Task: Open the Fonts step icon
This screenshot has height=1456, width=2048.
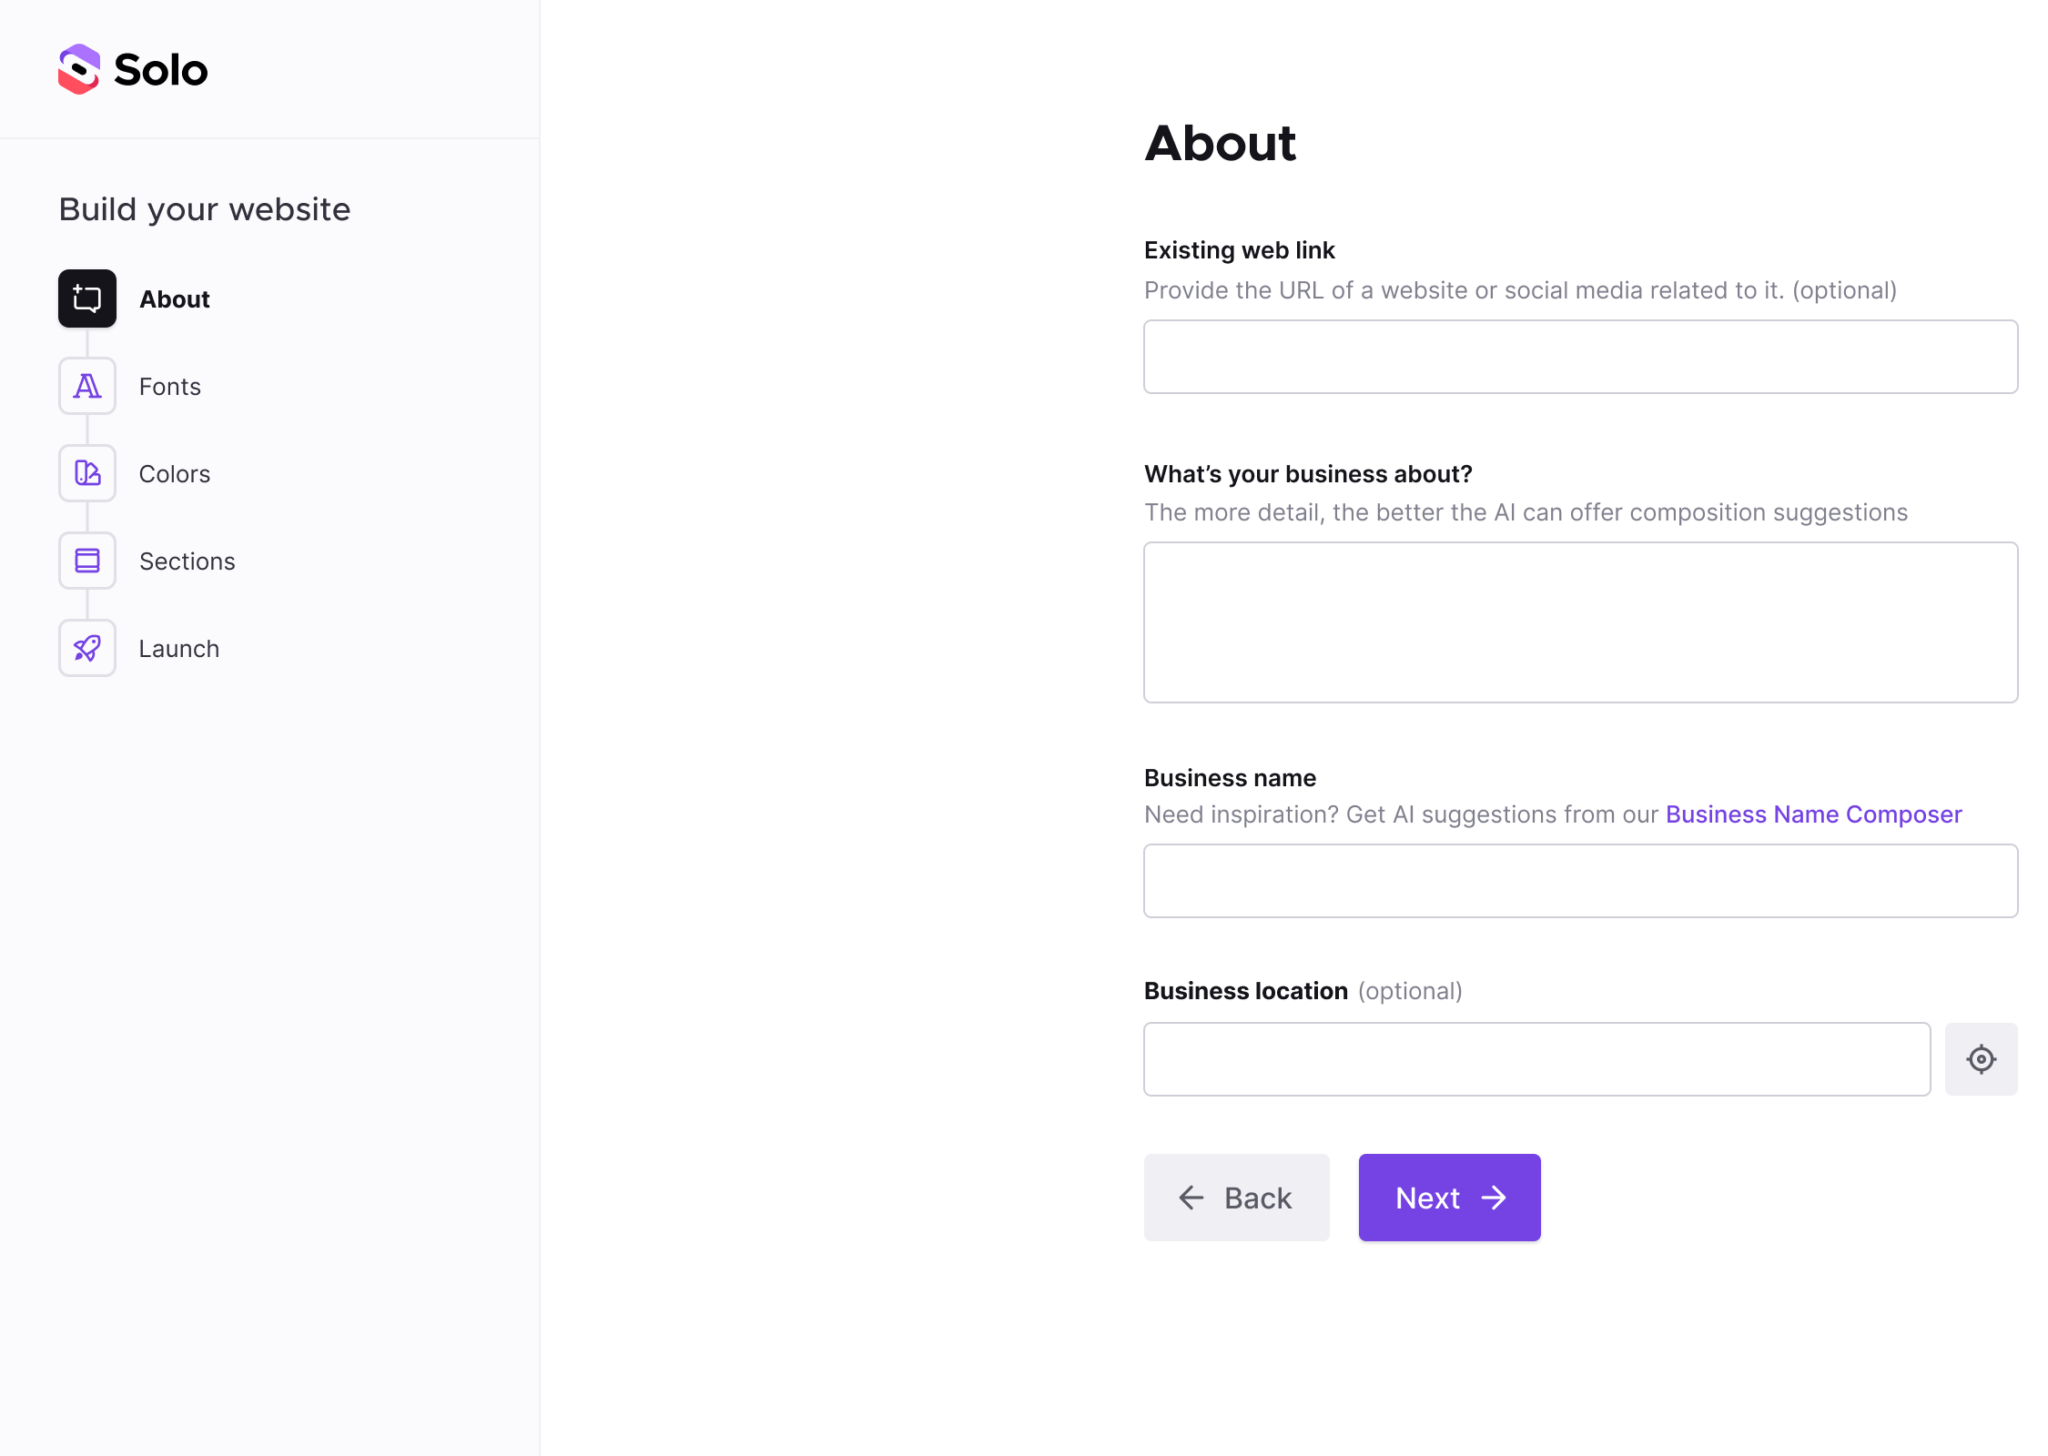Action: pos(87,386)
